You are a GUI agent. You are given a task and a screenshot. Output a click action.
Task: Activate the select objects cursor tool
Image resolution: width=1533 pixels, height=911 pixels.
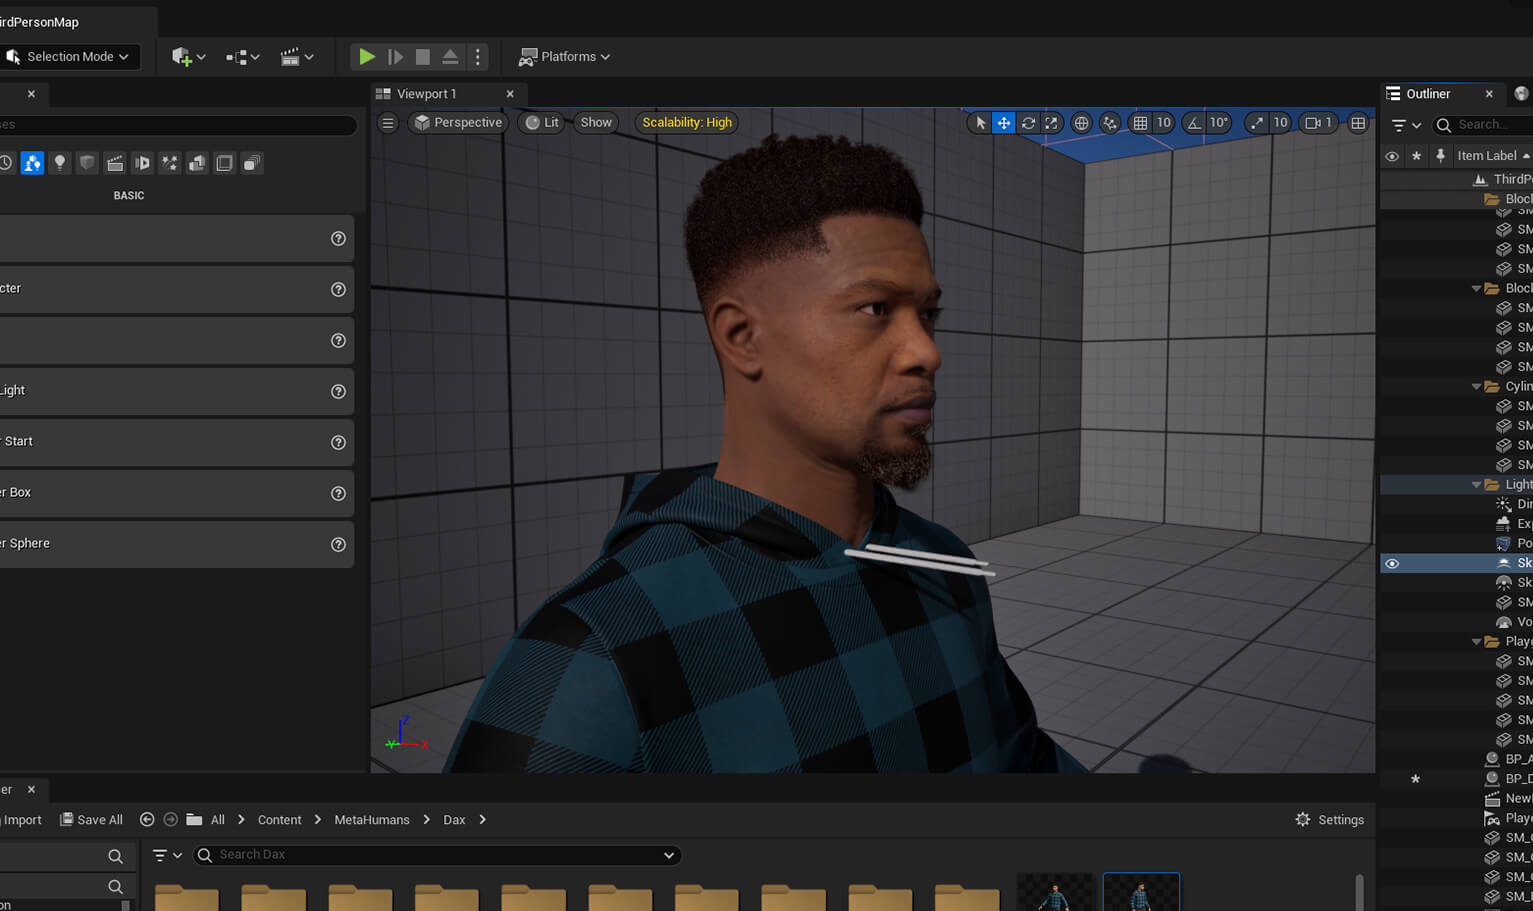[x=980, y=123]
